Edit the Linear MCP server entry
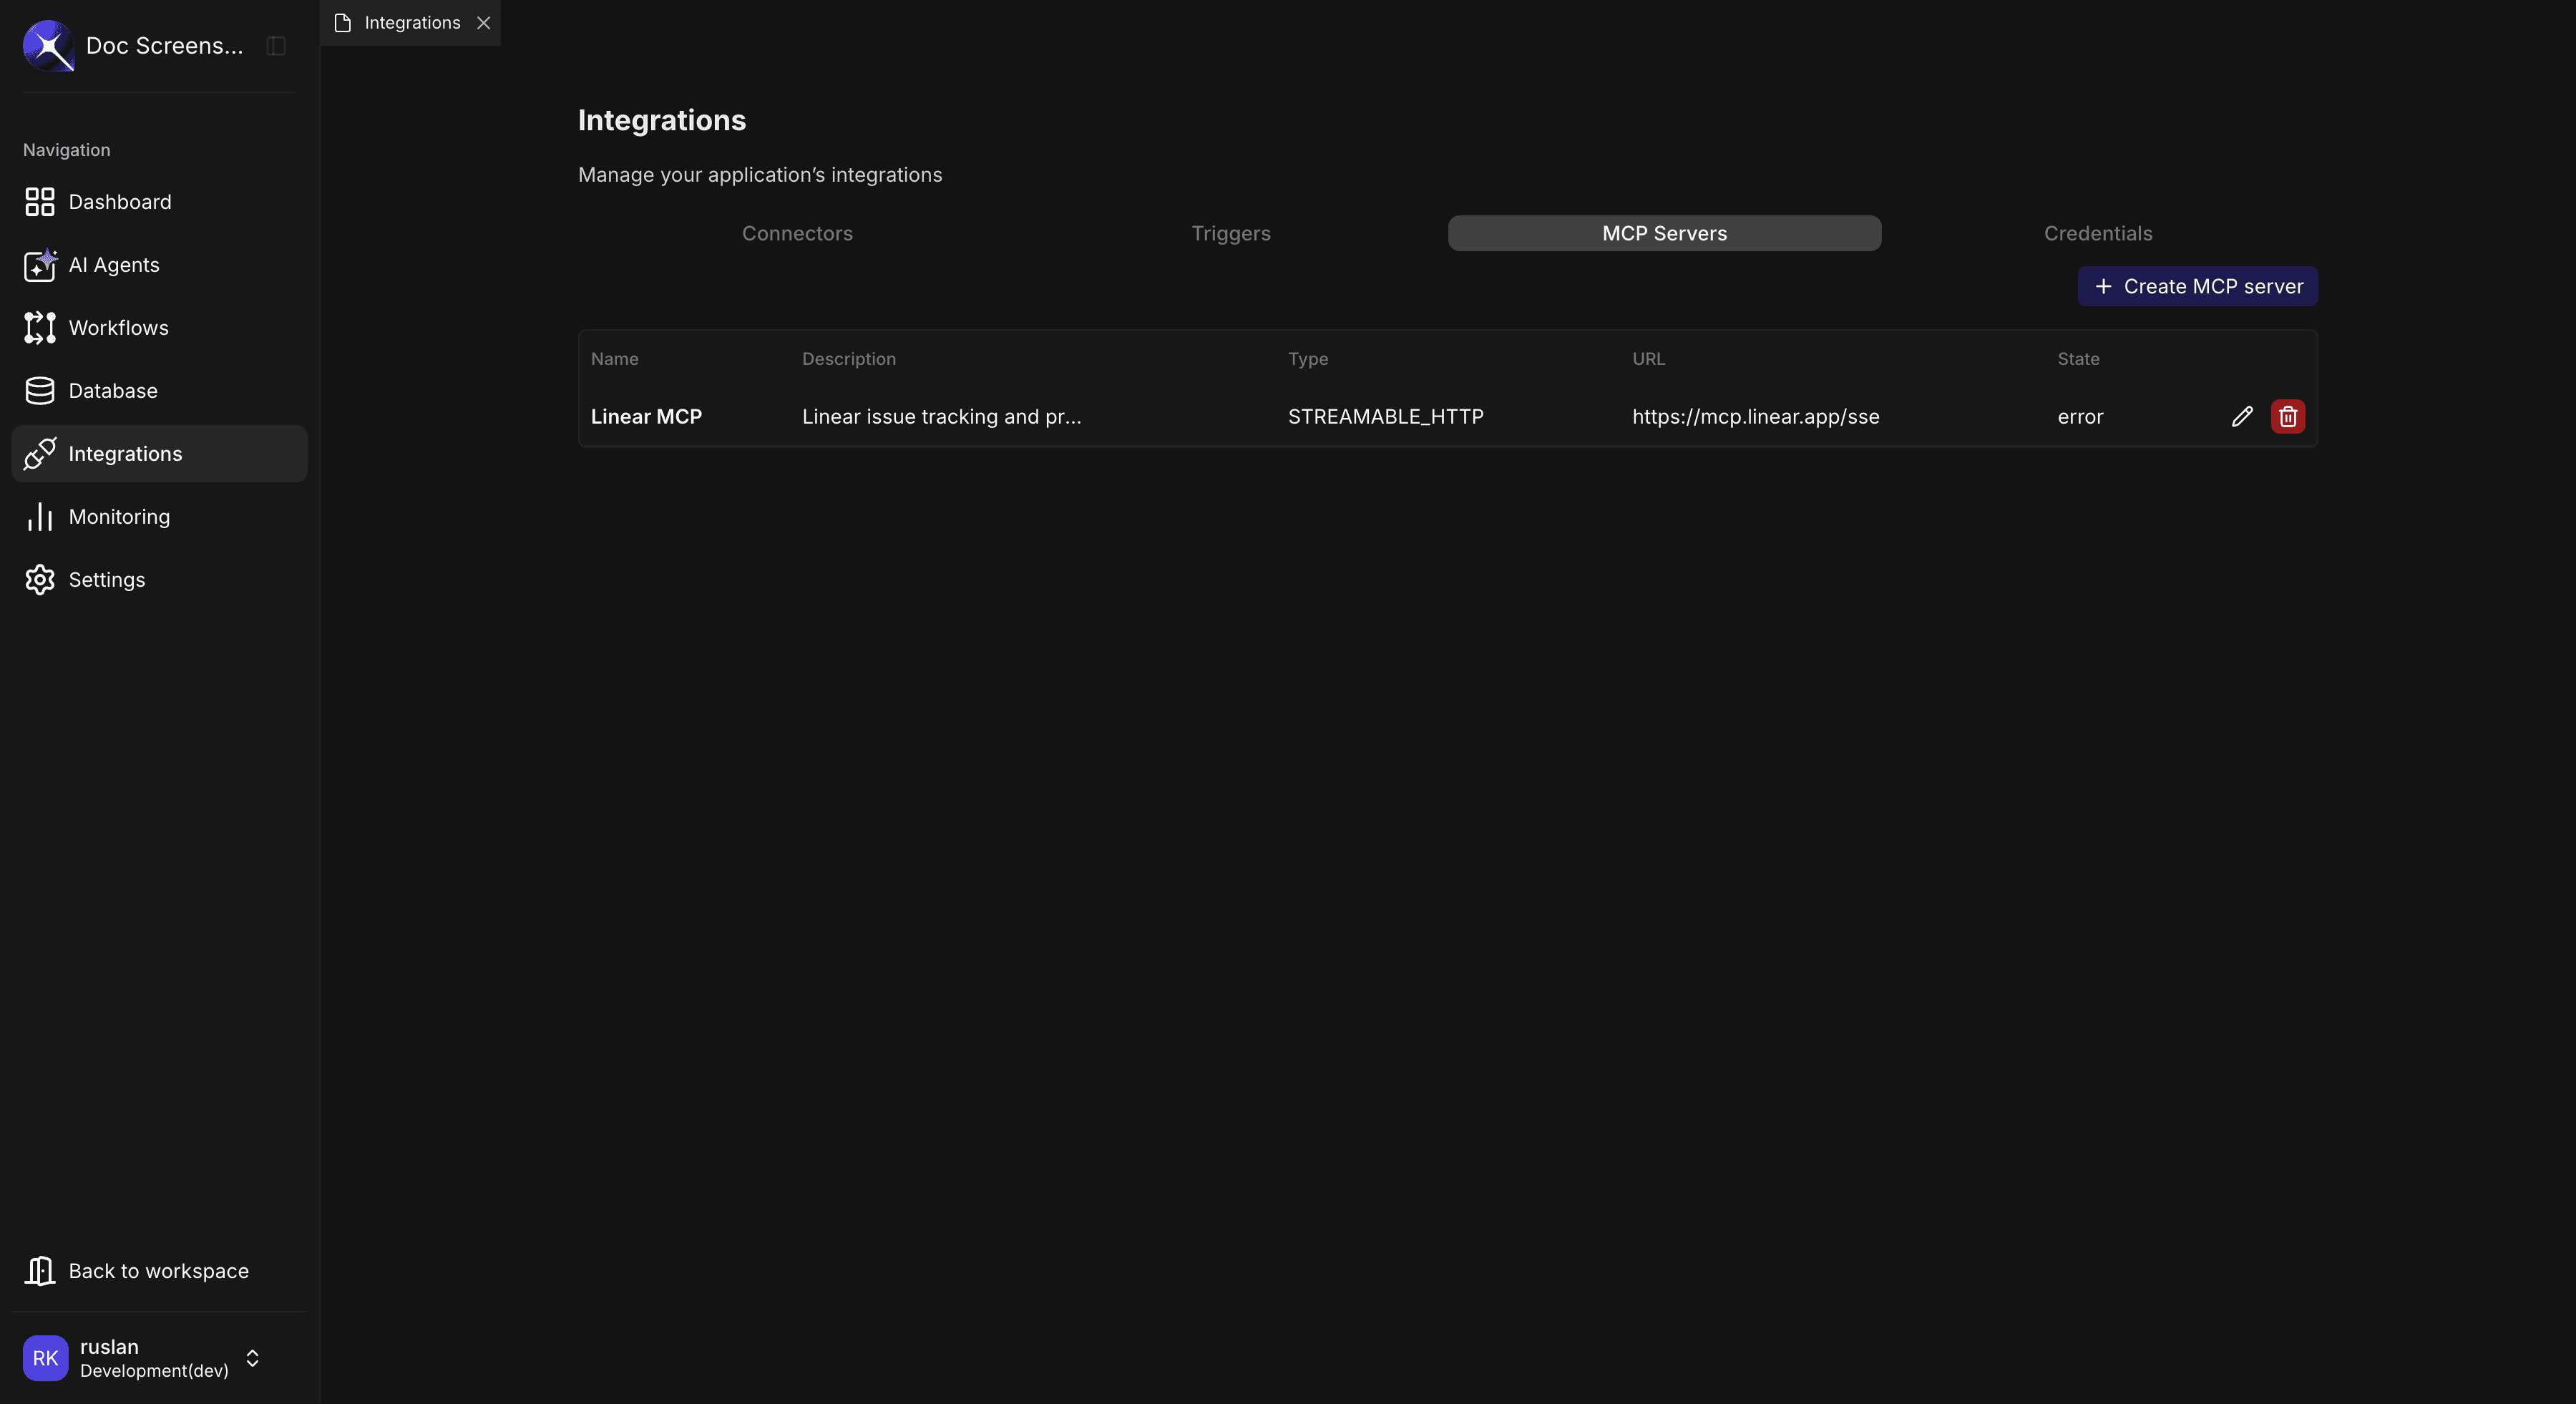The height and width of the screenshot is (1404, 2576). coord(2243,416)
